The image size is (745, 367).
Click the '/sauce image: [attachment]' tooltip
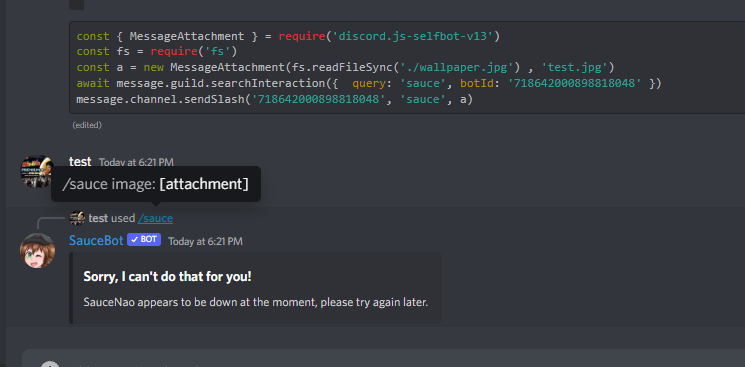pyautogui.click(x=156, y=184)
